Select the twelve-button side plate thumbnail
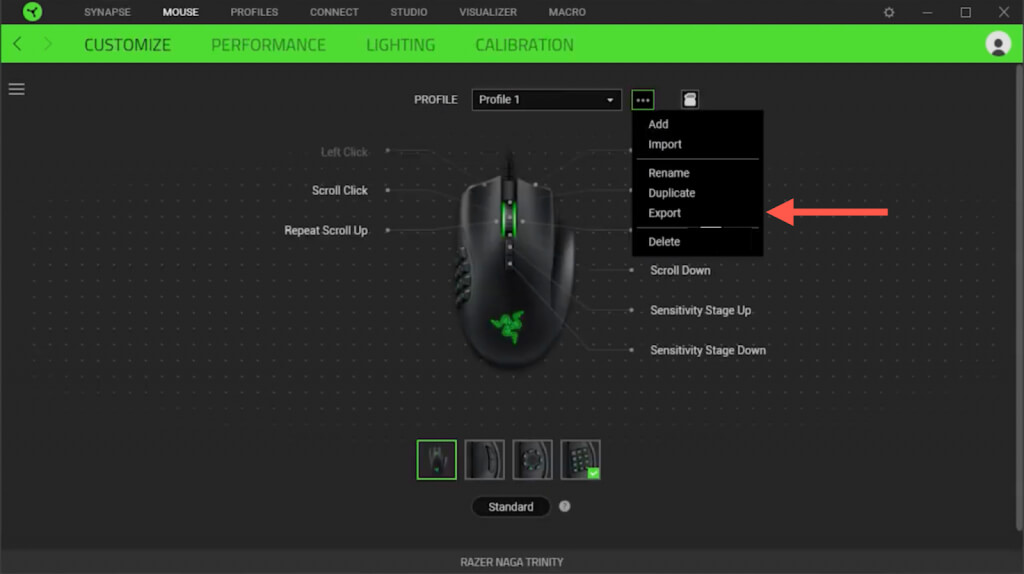Screen dimensions: 1024x574 [x=580, y=460]
